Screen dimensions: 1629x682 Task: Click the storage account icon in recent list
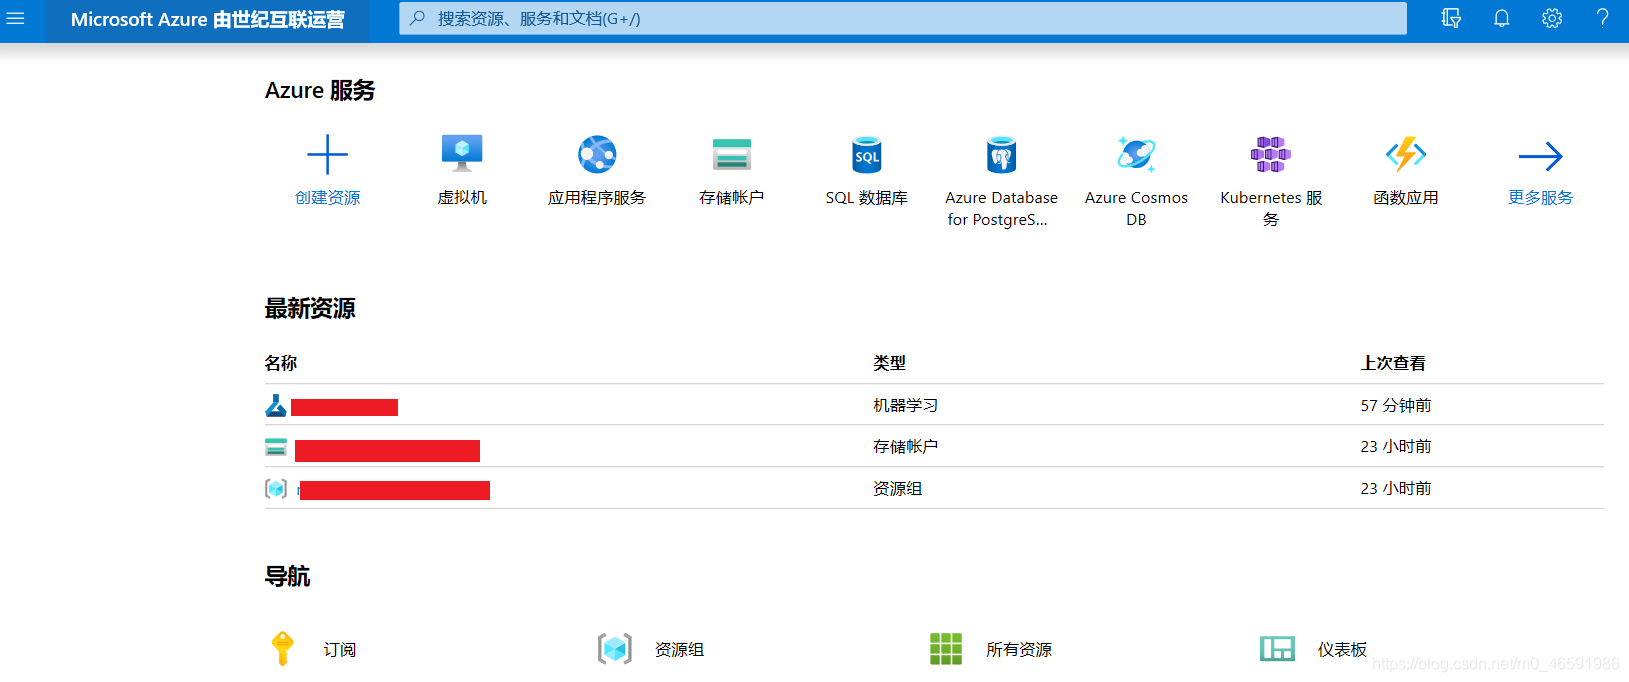point(276,447)
